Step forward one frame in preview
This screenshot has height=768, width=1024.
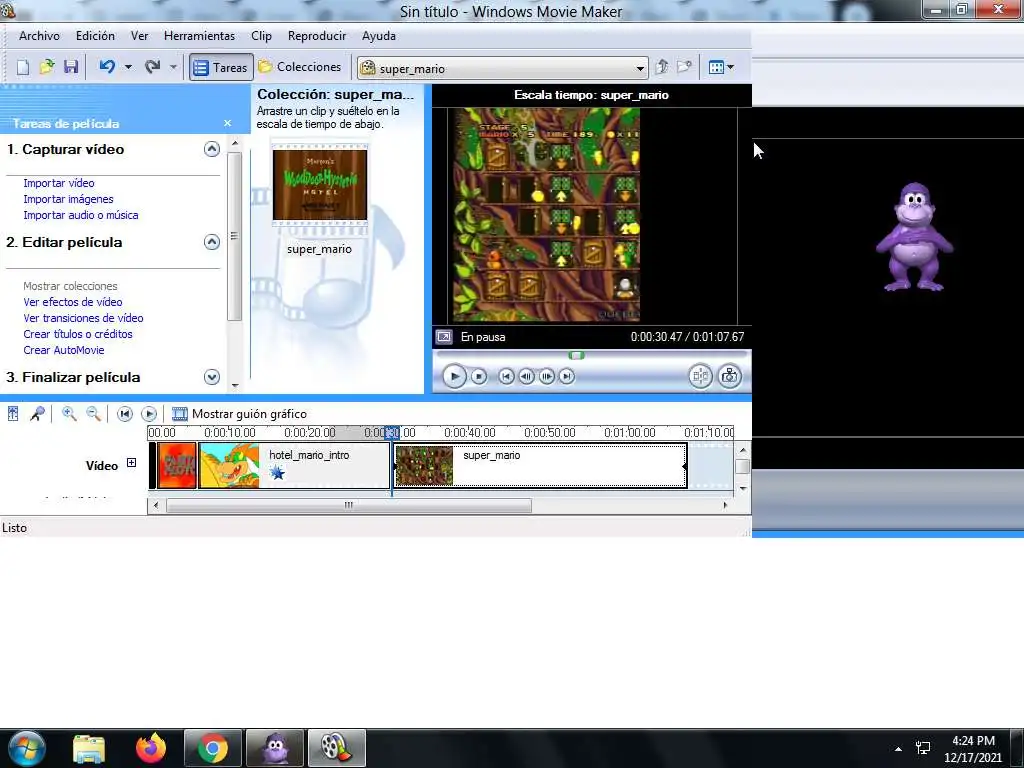[547, 376]
